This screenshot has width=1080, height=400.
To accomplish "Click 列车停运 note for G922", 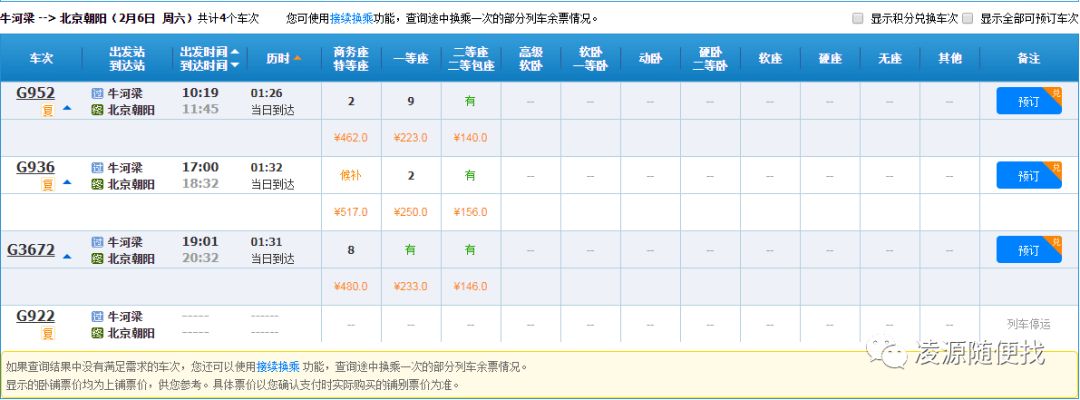I will tap(1029, 324).
